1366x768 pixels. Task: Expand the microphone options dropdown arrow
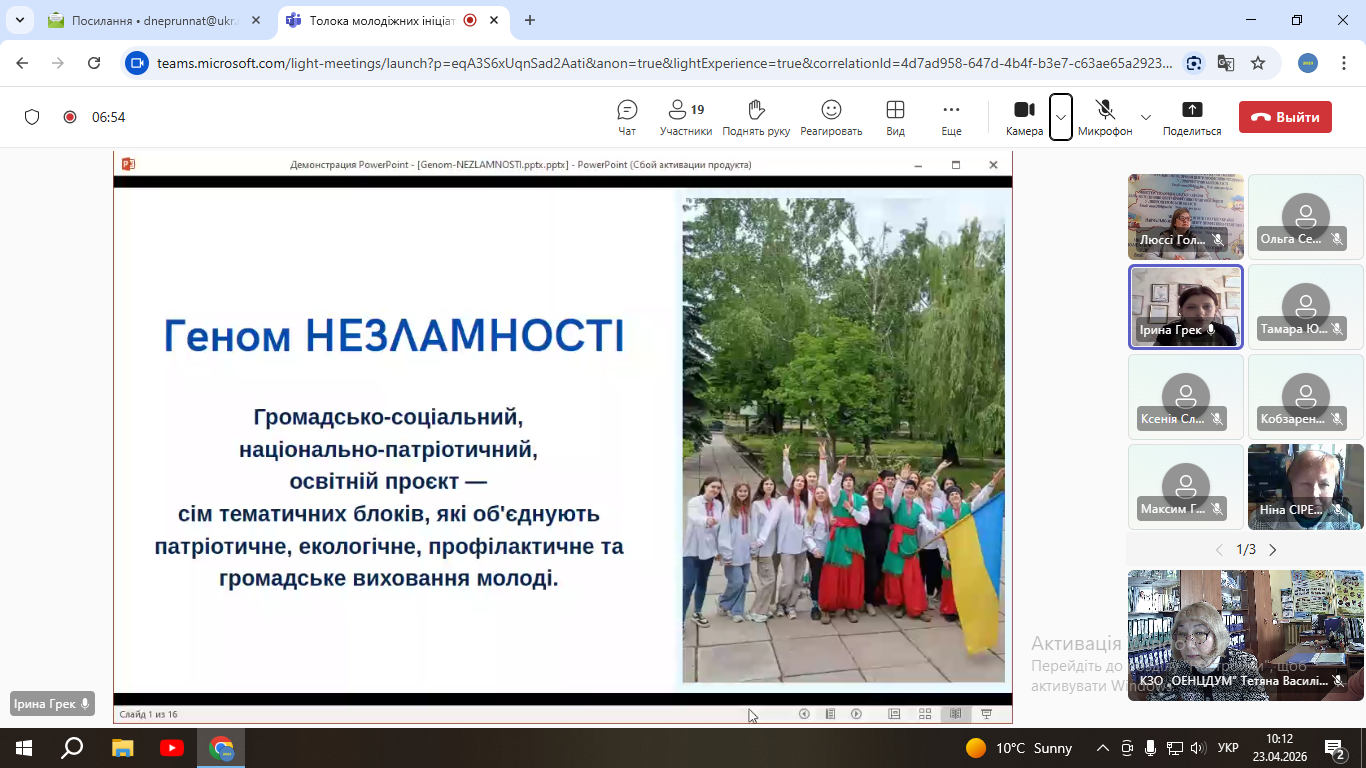(x=1146, y=117)
